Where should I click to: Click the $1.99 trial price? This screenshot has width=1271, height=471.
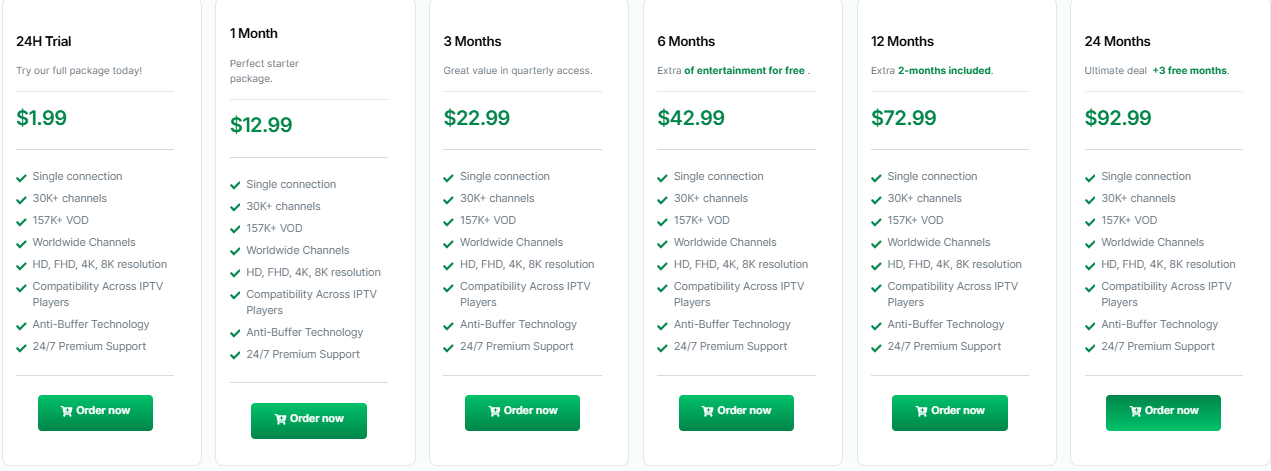42,118
